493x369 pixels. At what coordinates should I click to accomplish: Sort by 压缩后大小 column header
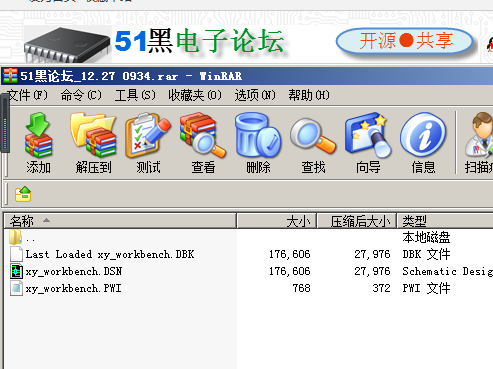(357, 221)
